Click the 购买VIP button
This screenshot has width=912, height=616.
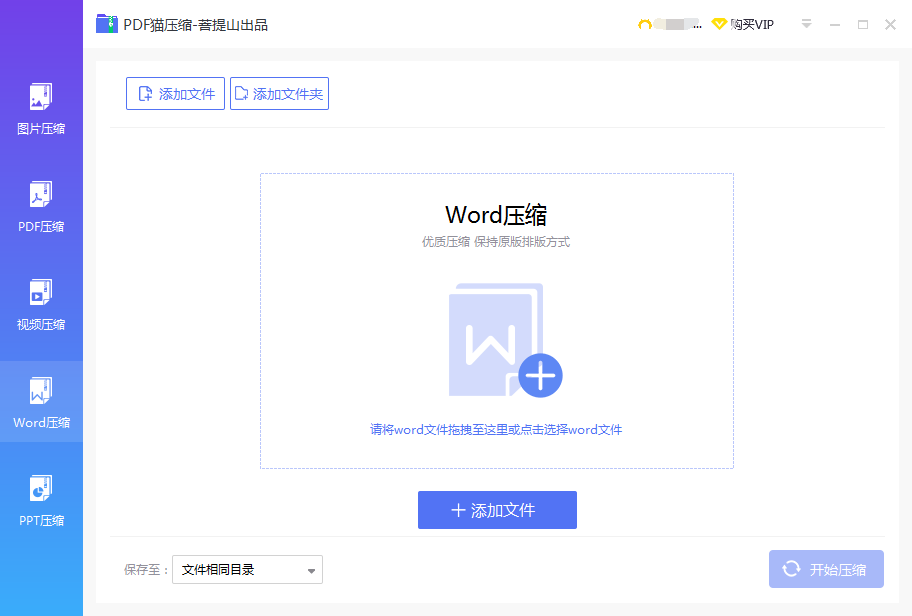tap(743, 24)
